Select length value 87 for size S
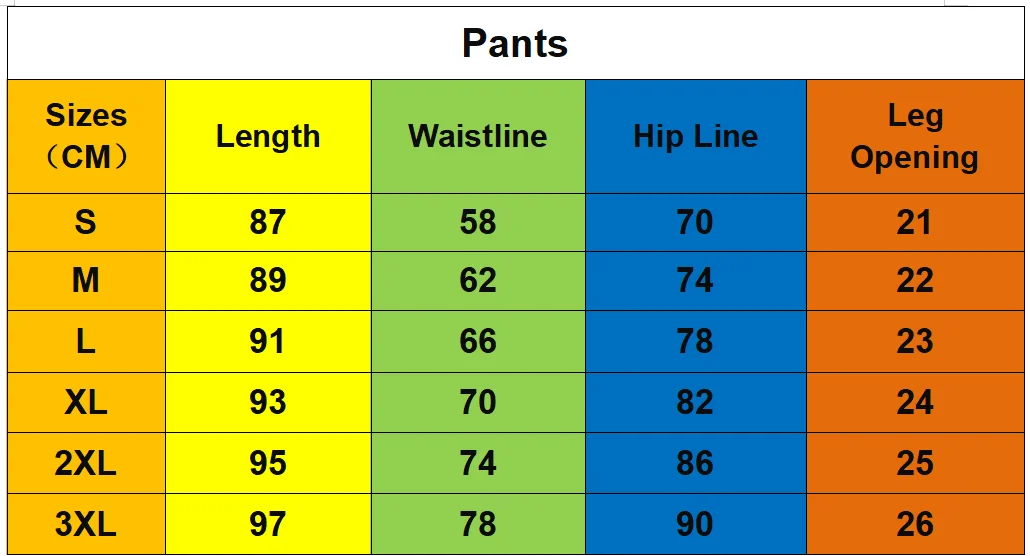The width and height of the screenshot is (1030, 556). 268,222
